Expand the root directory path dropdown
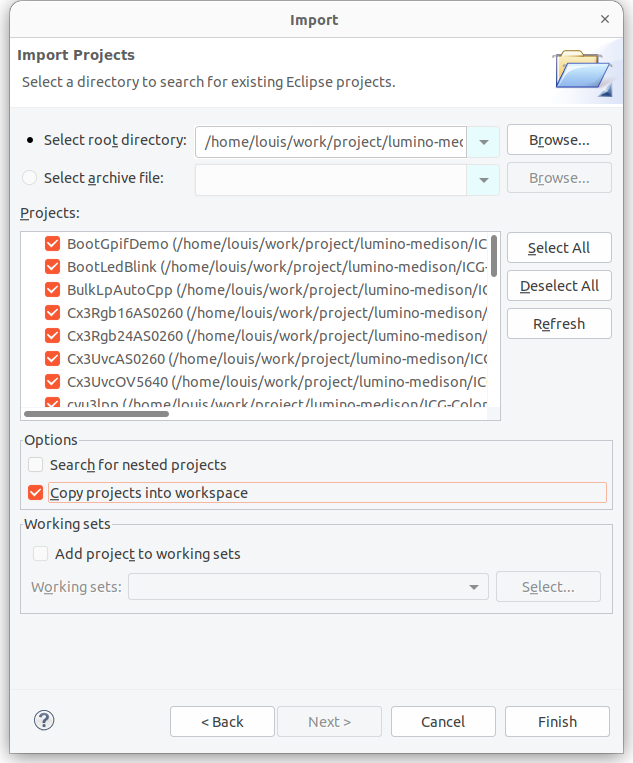 484,142
